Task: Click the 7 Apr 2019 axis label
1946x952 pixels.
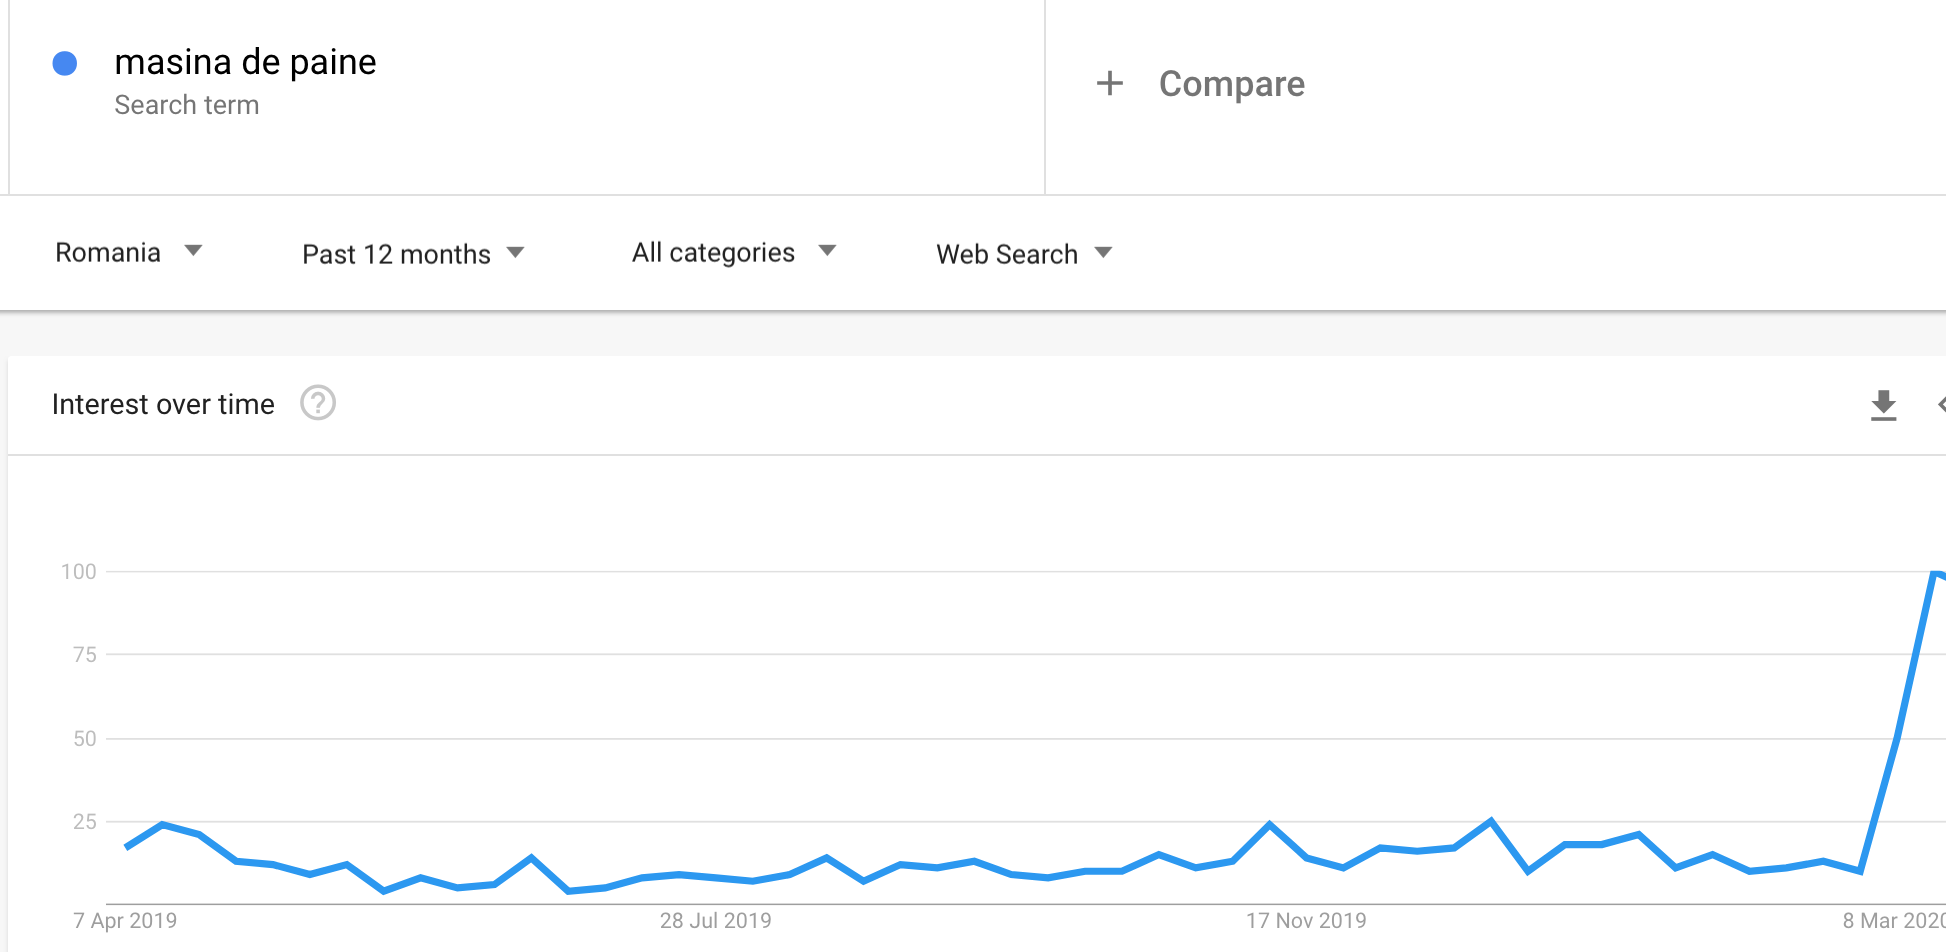Action: click(125, 920)
